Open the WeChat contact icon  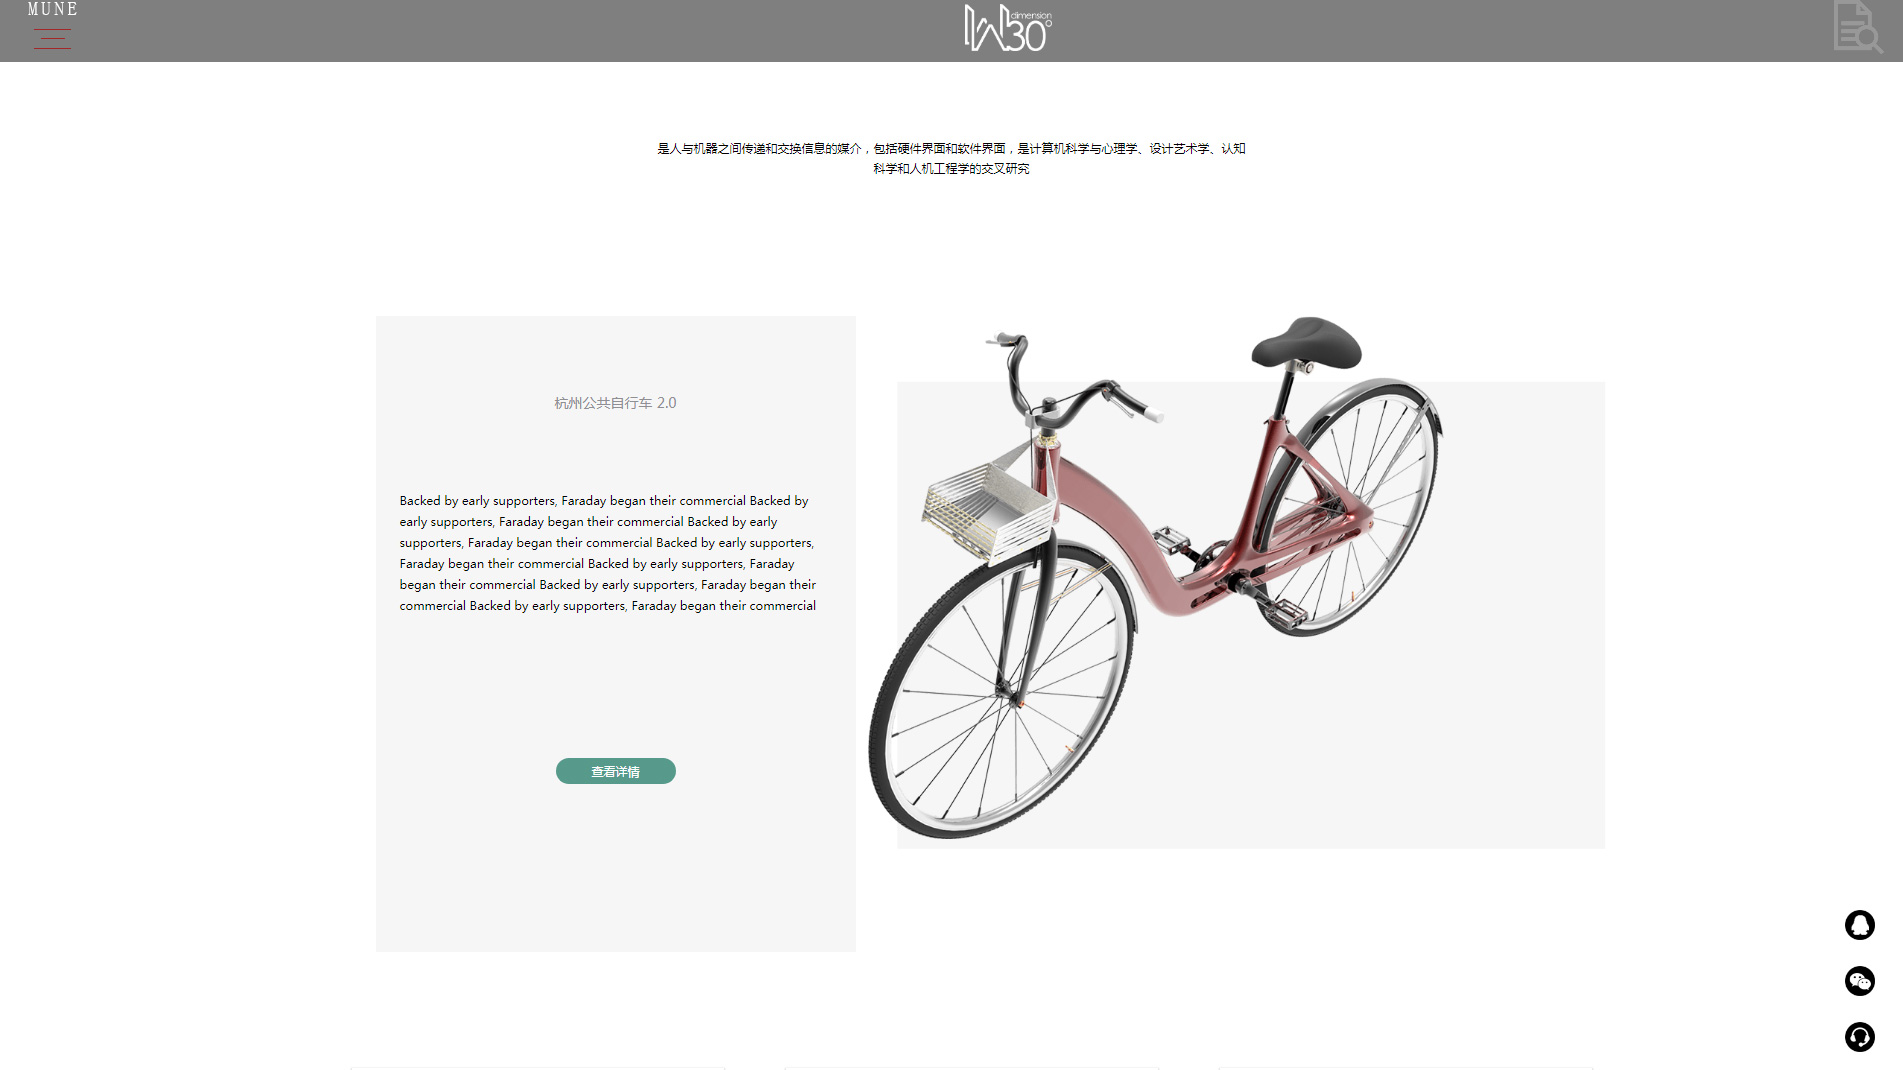tap(1860, 981)
